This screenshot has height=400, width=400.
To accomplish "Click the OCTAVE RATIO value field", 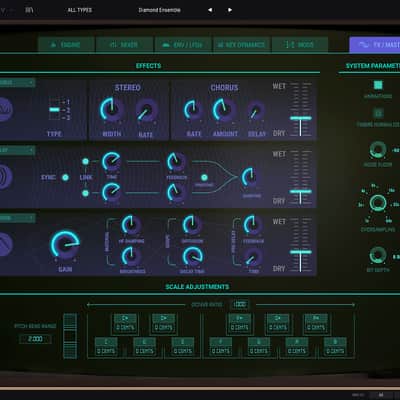I will pos(240,304).
